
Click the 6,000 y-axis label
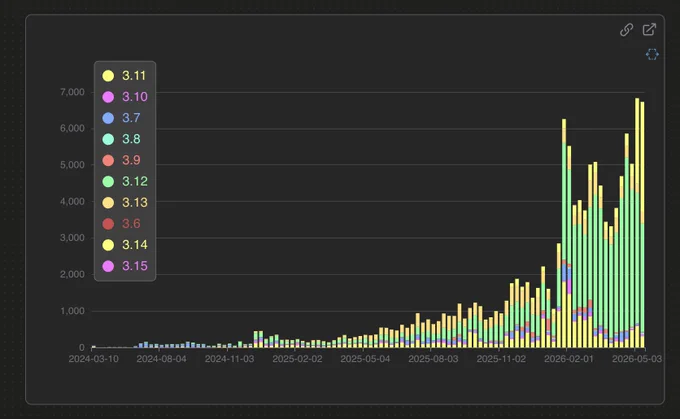[72, 128]
